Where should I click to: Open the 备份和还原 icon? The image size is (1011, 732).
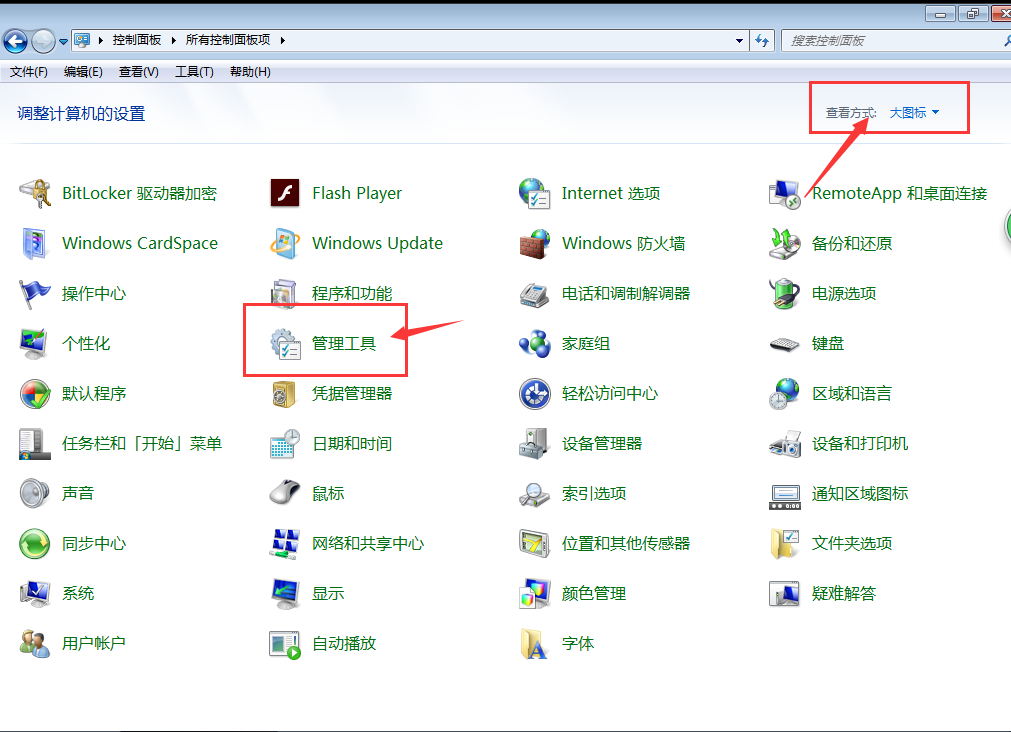[x=785, y=243]
